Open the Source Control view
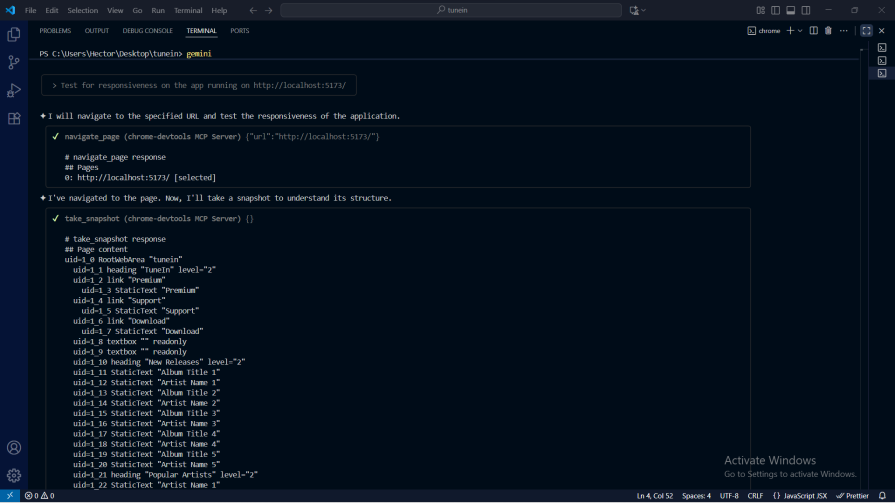The image size is (895, 503). click(x=14, y=62)
